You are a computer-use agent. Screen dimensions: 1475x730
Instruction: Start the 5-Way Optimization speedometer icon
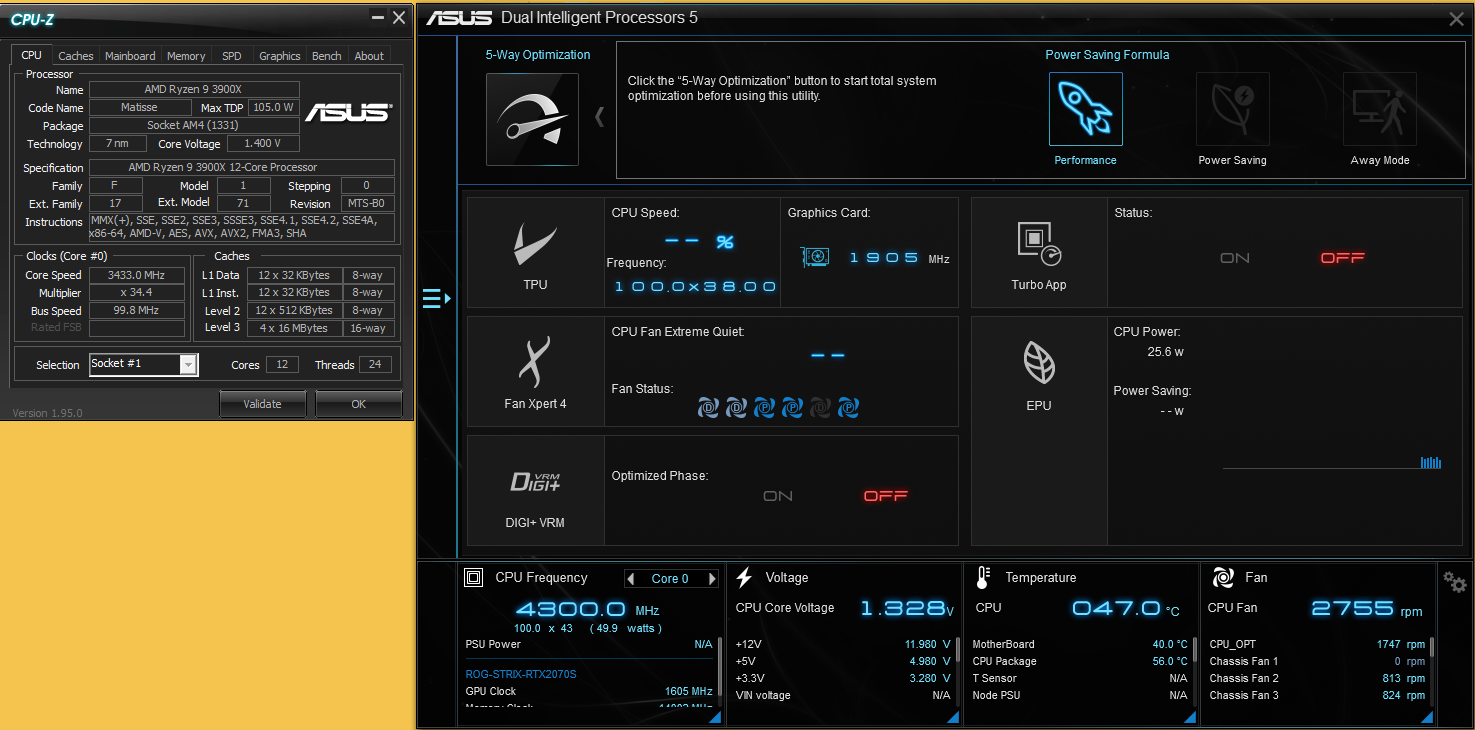coord(532,119)
